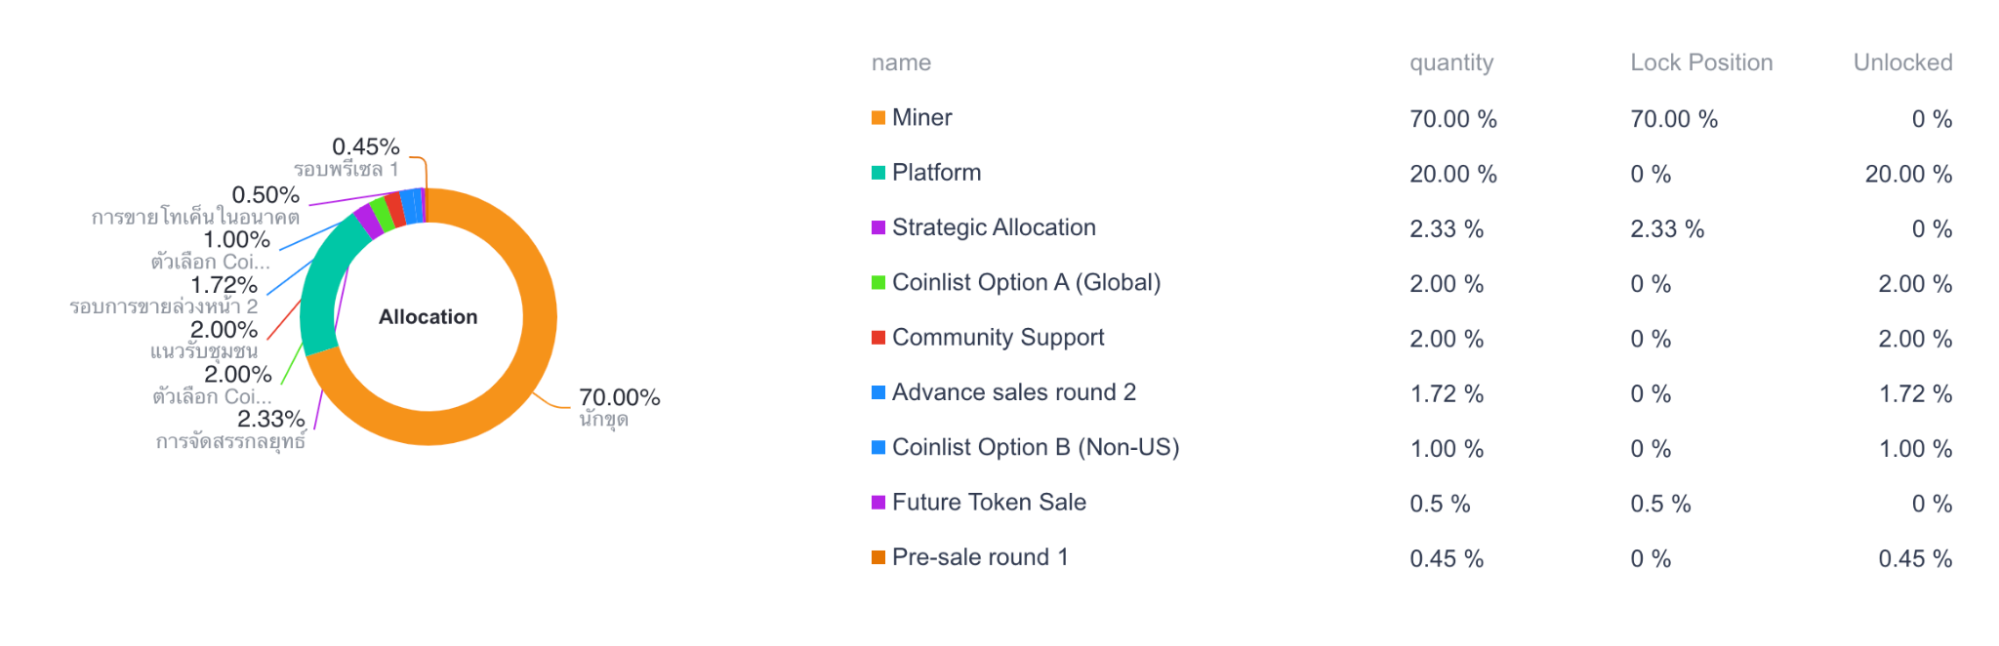
Task: Click the purple Strategic Allocation legend swatch
Action: coord(878,228)
